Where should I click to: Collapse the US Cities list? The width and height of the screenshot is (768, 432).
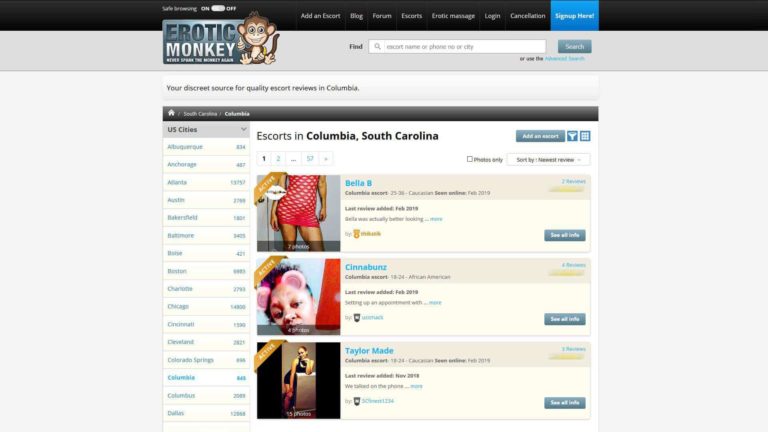point(243,129)
